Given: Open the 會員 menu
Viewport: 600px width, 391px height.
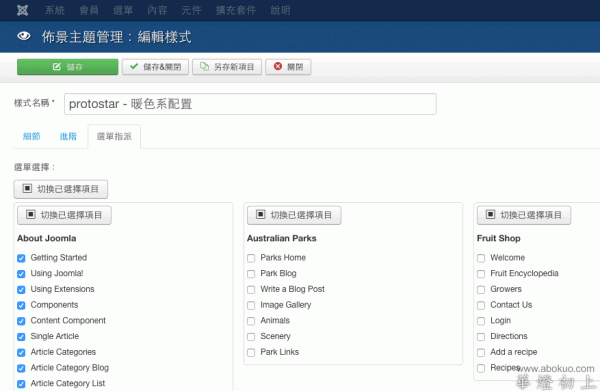Looking at the screenshot, I should [x=89, y=10].
